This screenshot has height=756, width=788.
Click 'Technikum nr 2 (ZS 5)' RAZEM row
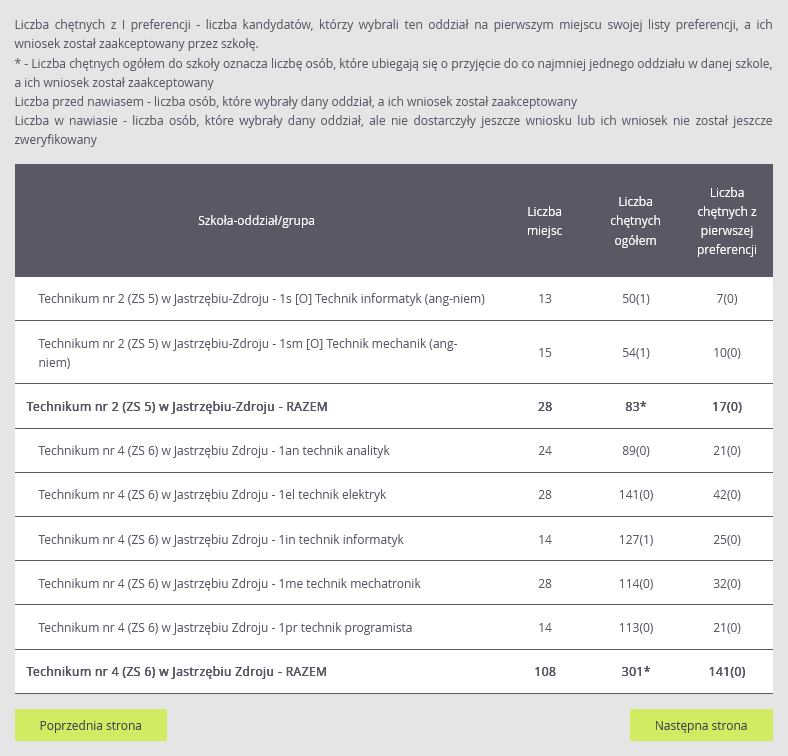(x=177, y=407)
